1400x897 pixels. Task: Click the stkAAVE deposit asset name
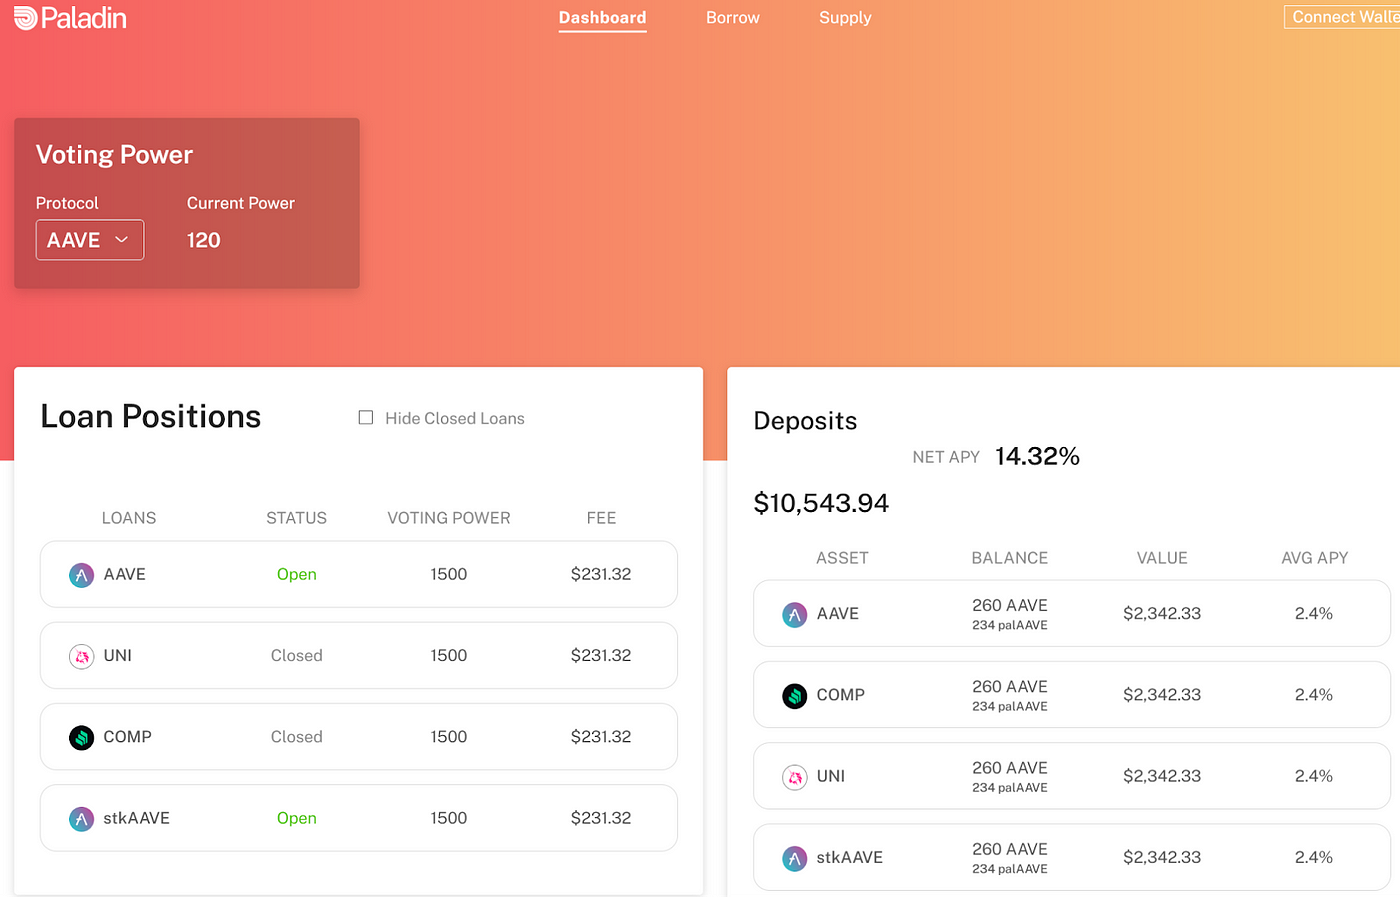point(850,857)
